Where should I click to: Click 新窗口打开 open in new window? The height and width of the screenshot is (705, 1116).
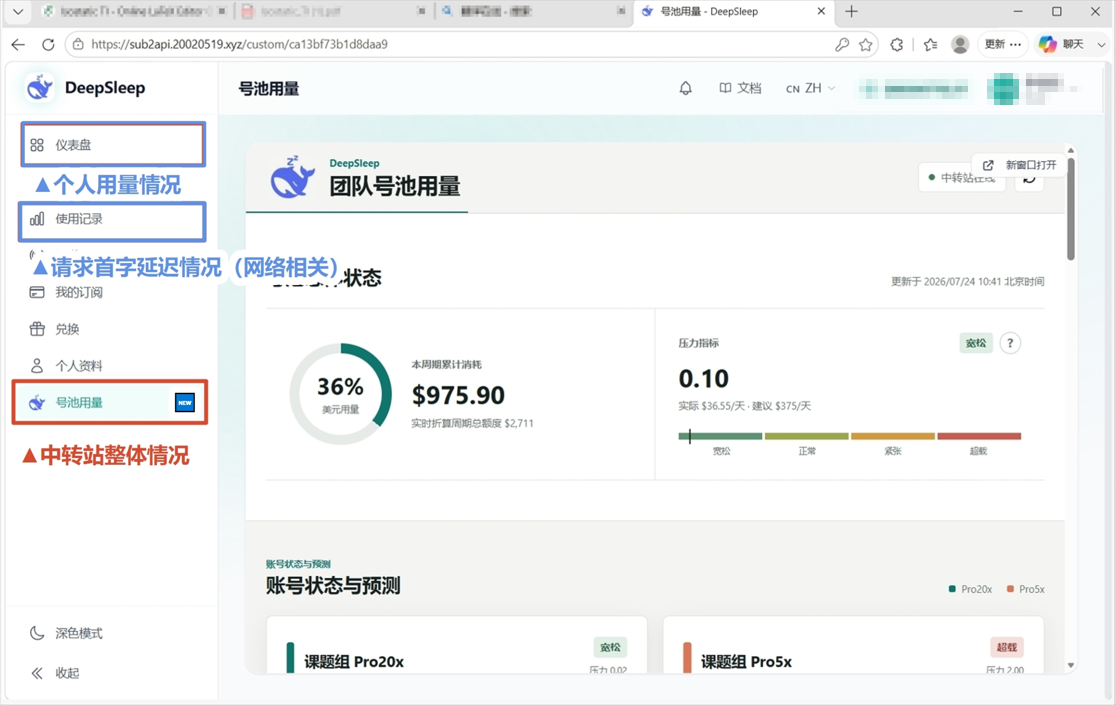coord(1019,165)
